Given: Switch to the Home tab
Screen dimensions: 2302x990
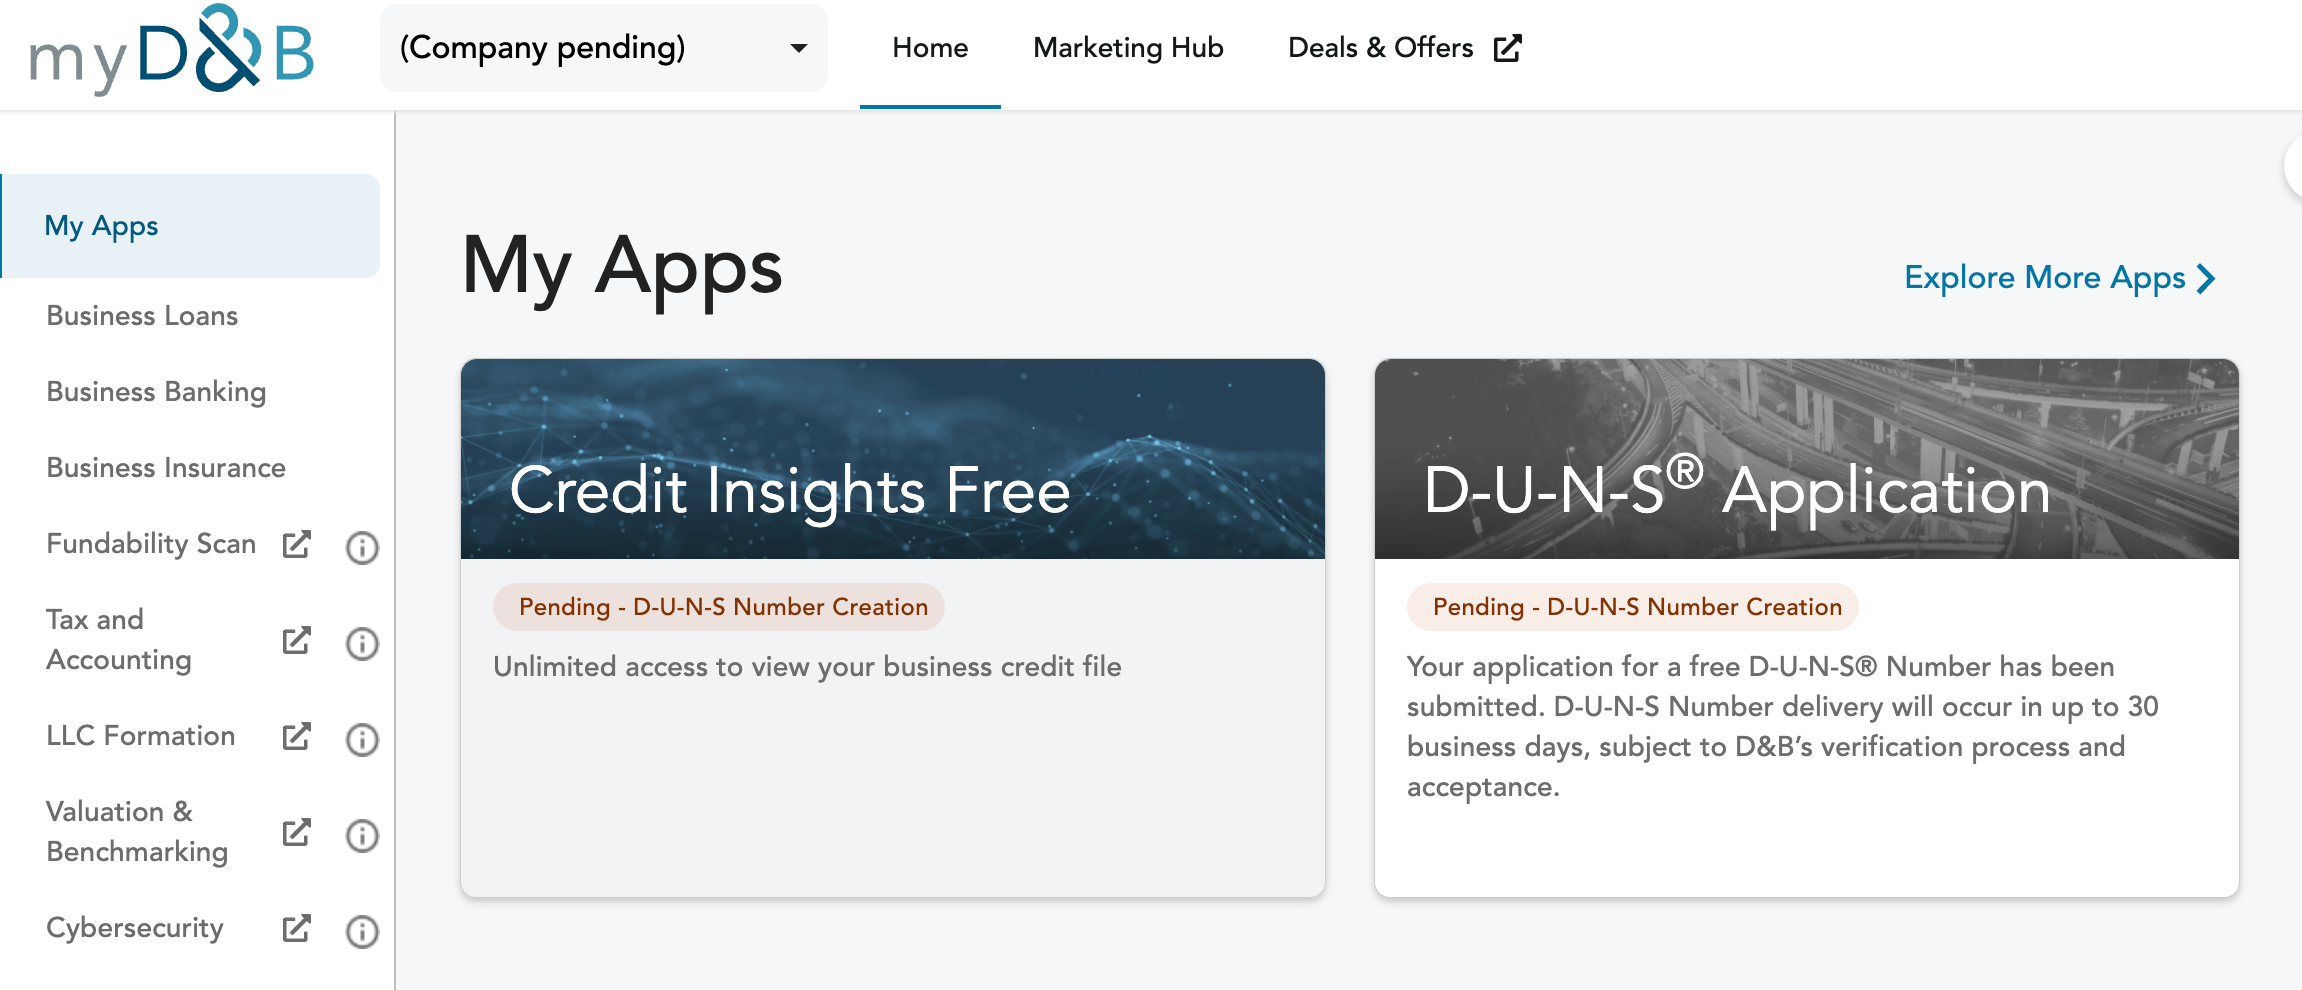Looking at the screenshot, I should pyautogui.click(x=930, y=48).
